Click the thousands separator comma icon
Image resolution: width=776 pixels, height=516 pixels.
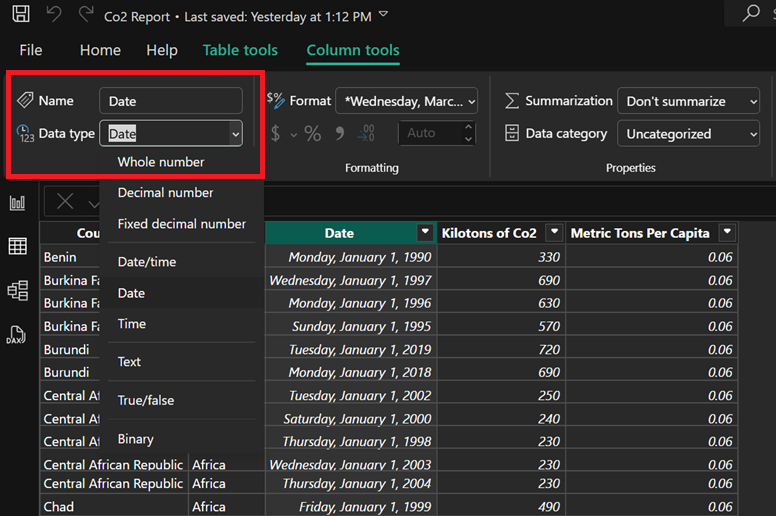340,133
